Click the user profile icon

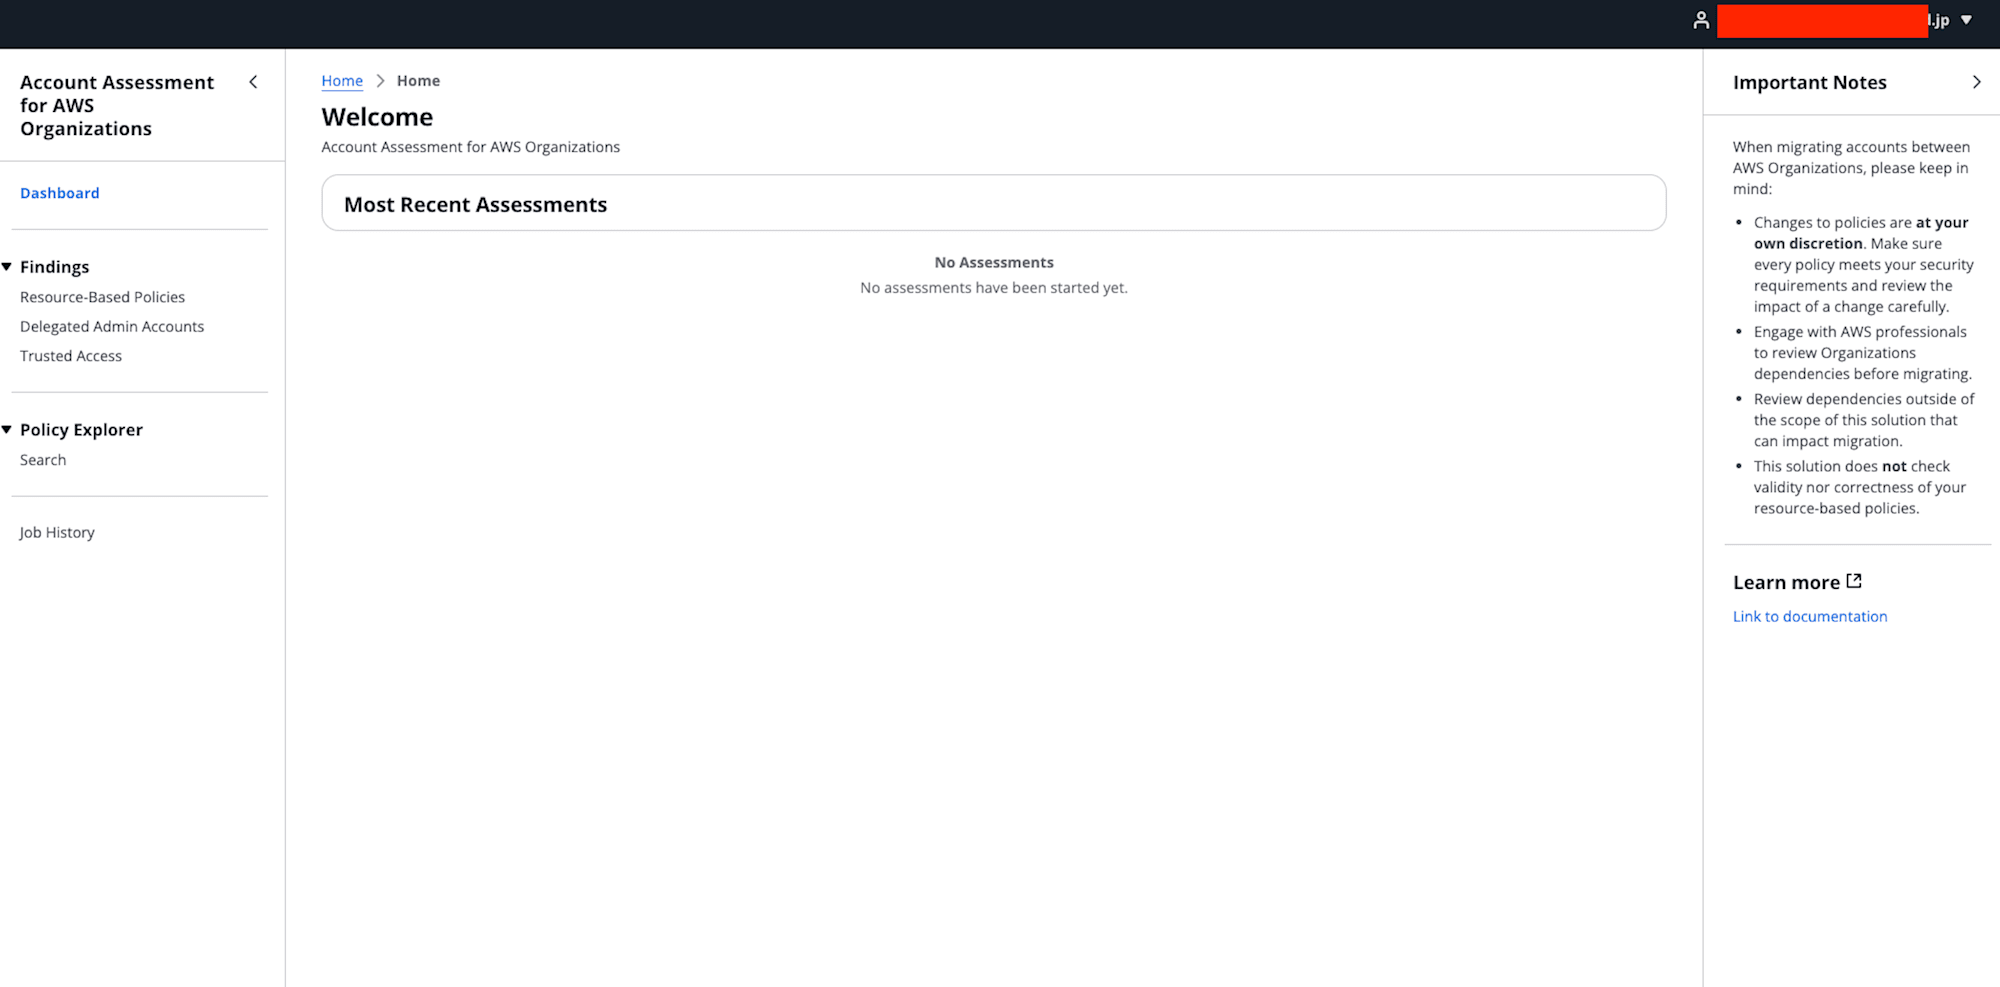pyautogui.click(x=1701, y=20)
